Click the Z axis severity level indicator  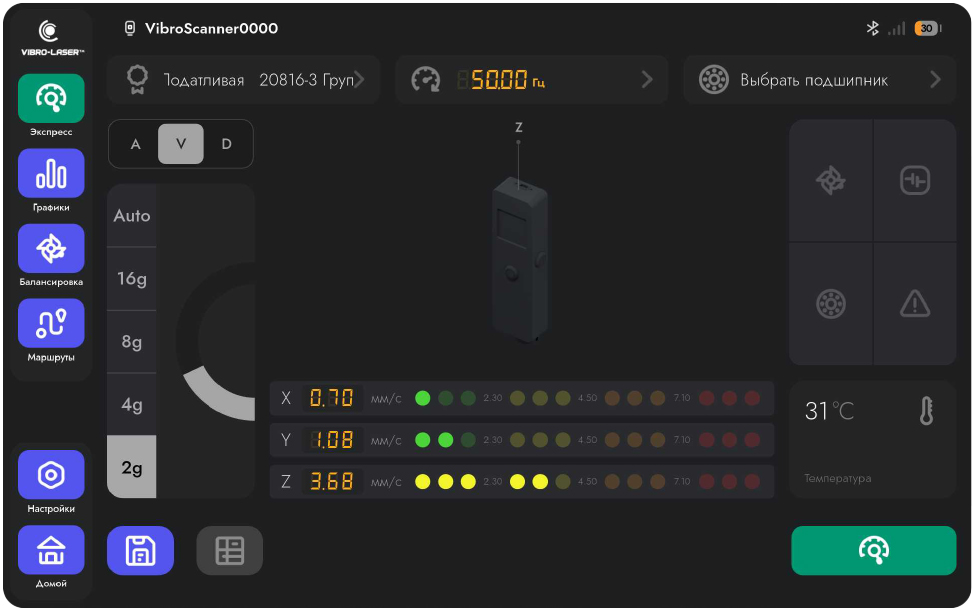point(587,482)
